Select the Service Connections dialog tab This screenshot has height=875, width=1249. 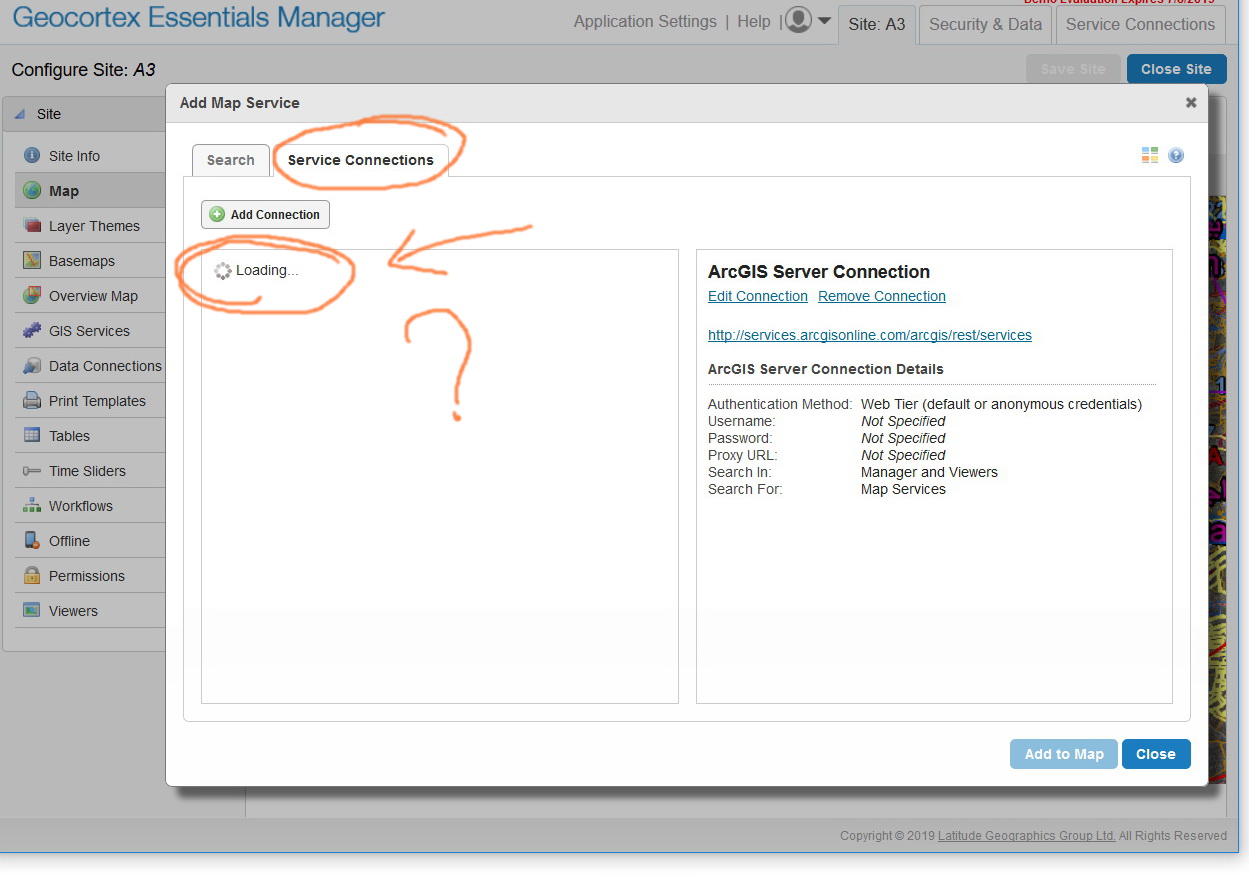click(x=361, y=160)
